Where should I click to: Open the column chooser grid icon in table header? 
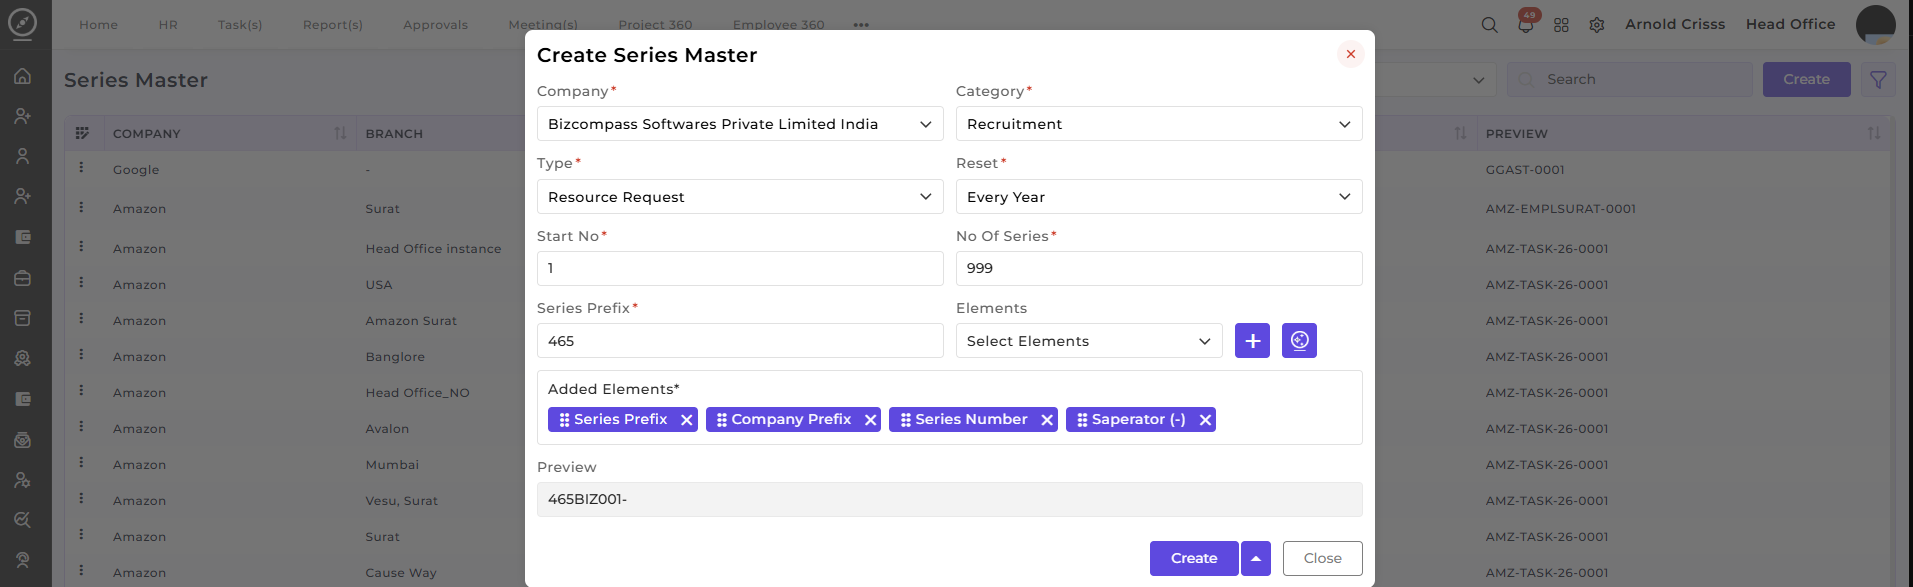click(82, 133)
